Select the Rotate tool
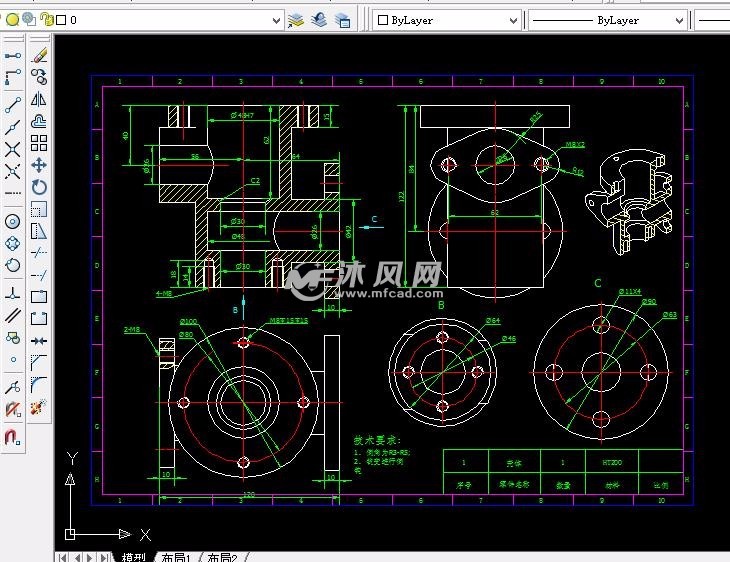The width and height of the screenshot is (730, 562). click(x=39, y=187)
